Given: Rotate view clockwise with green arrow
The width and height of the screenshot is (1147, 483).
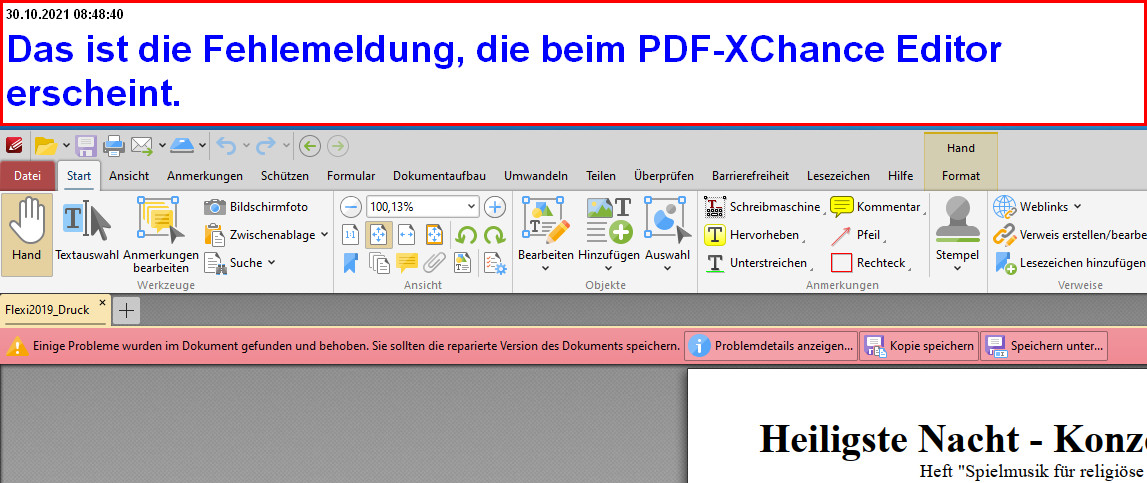Looking at the screenshot, I should [495, 235].
